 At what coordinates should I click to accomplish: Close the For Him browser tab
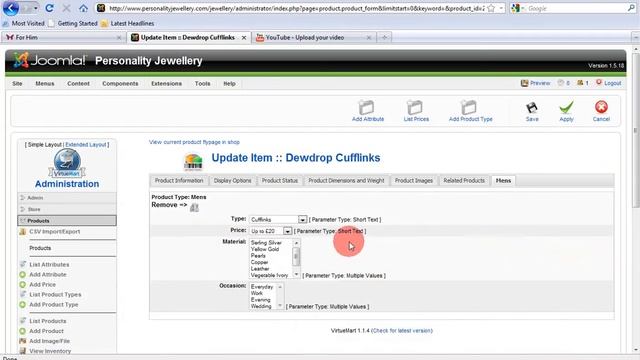pos(119,38)
